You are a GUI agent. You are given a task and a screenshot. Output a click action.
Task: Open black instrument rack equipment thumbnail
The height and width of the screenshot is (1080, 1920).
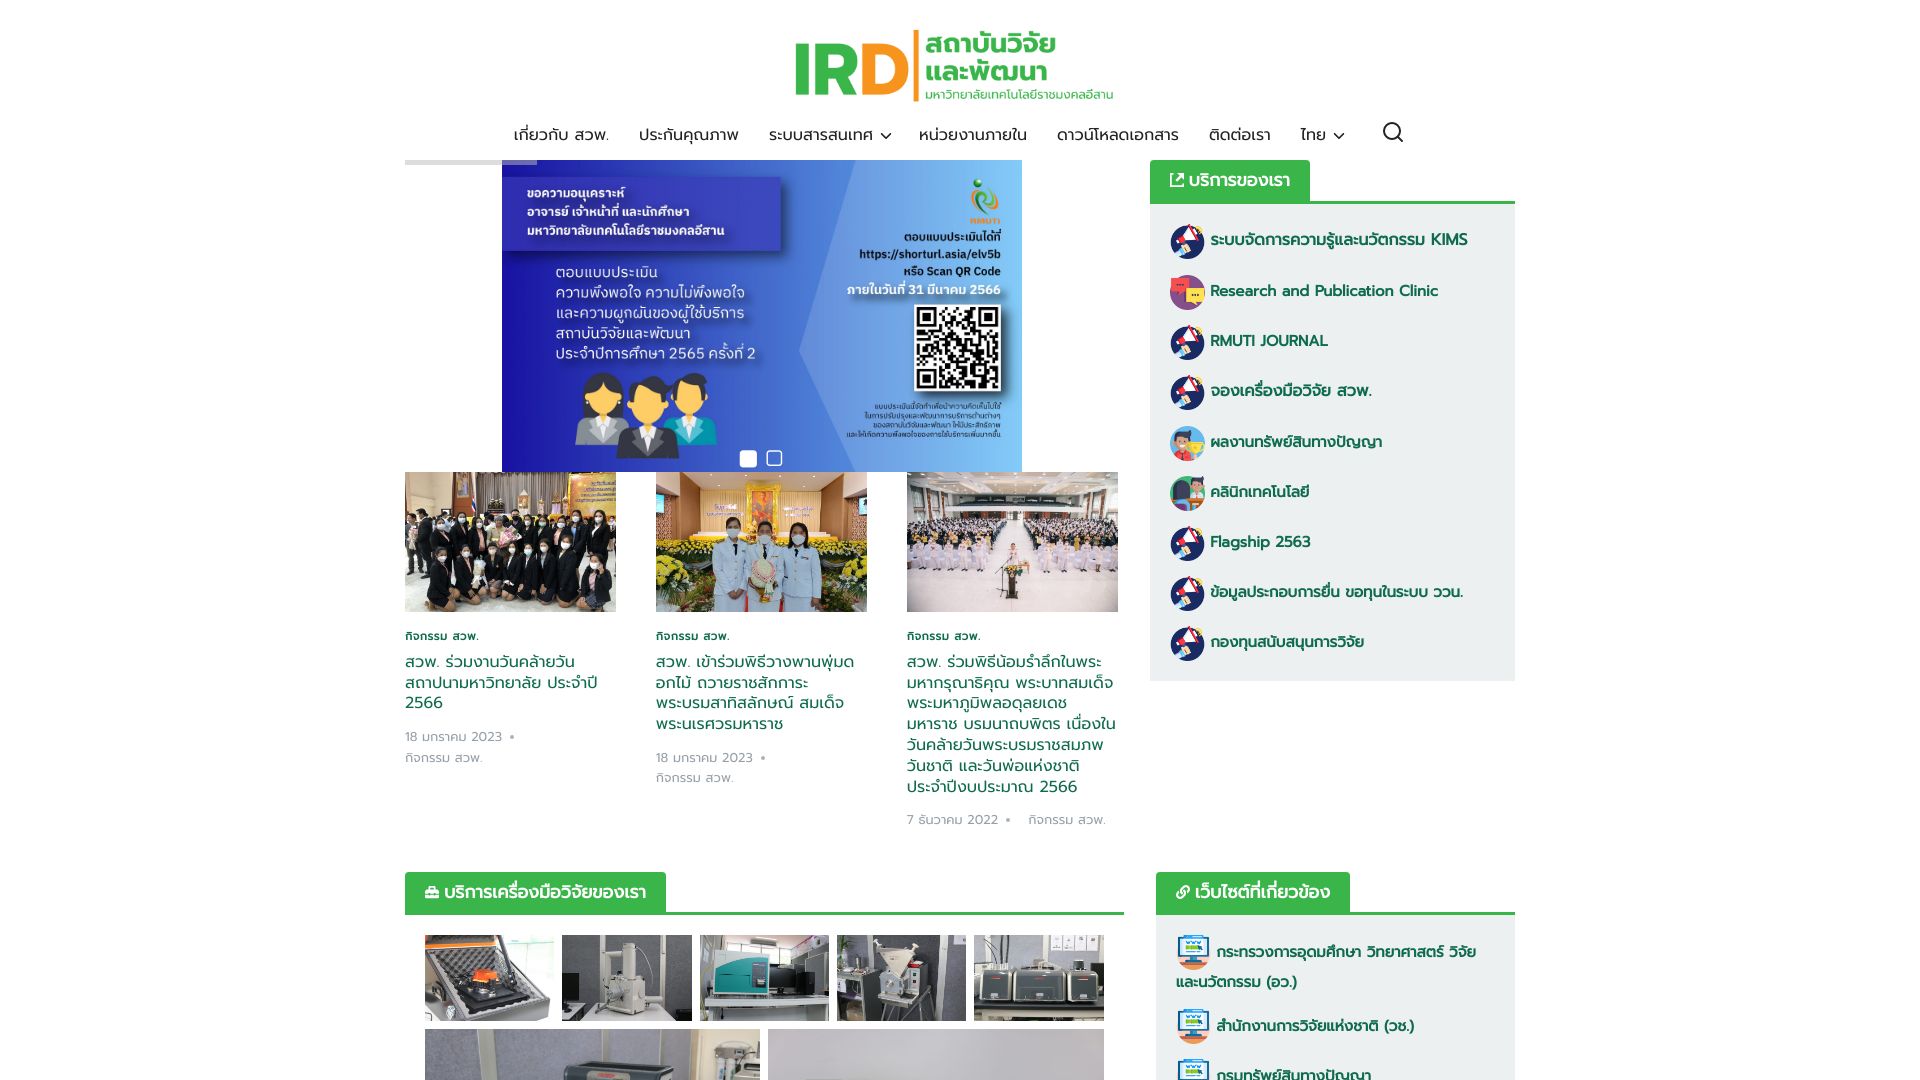click(1039, 978)
